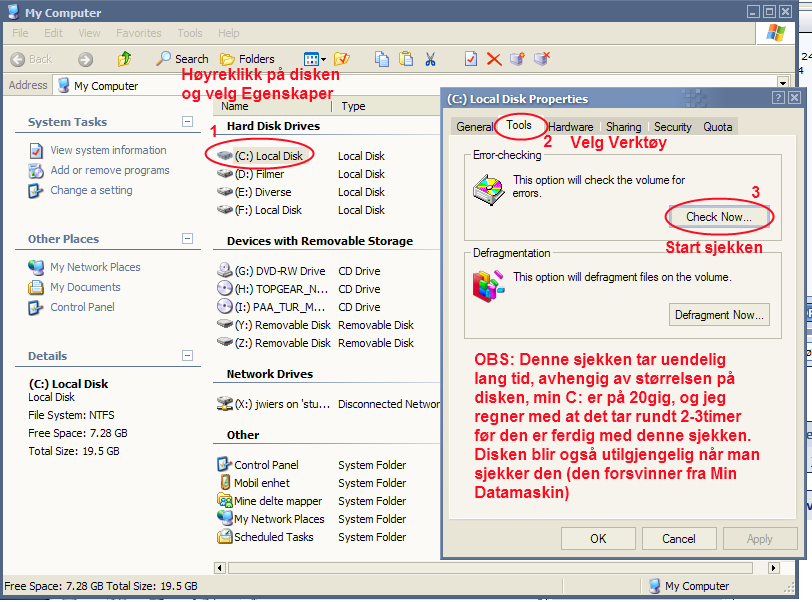Select the (G:) DVD-RW Drive

coord(271,271)
